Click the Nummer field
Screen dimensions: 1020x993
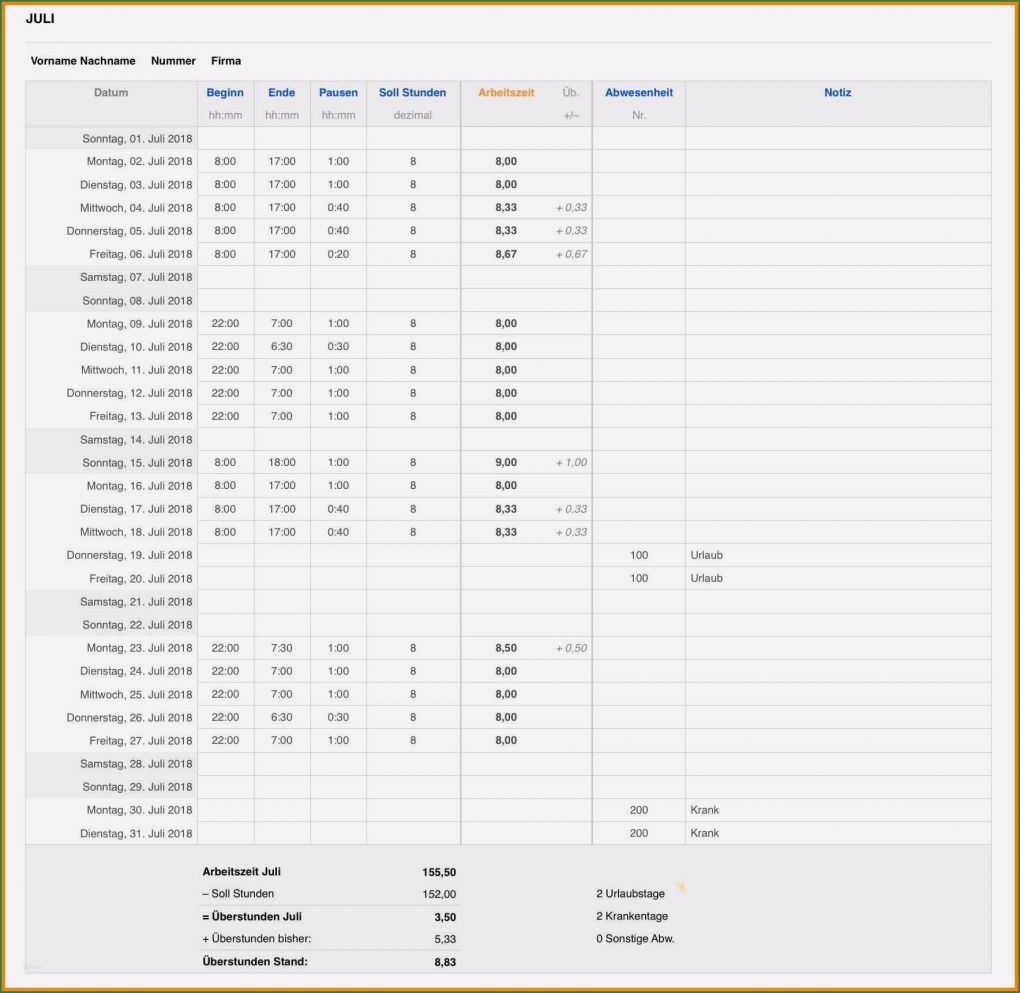[x=173, y=60]
